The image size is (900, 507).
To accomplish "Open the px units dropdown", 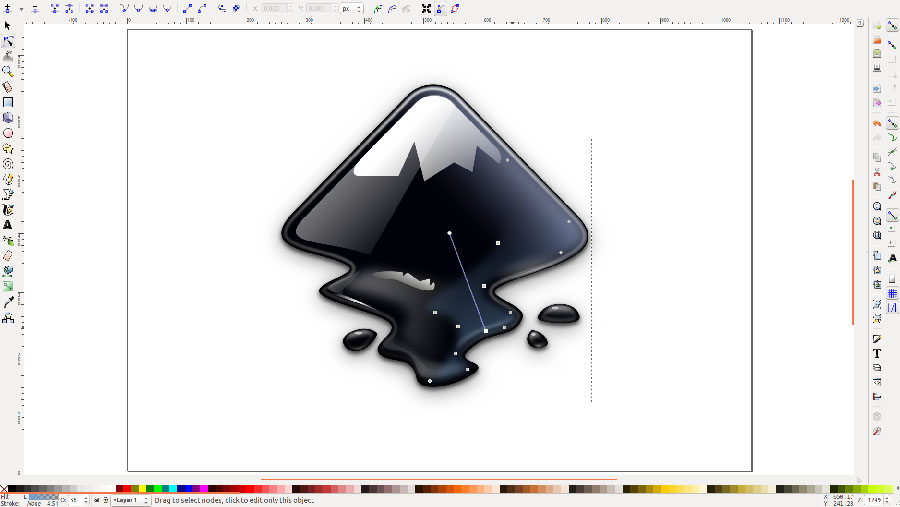I will point(352,9).
